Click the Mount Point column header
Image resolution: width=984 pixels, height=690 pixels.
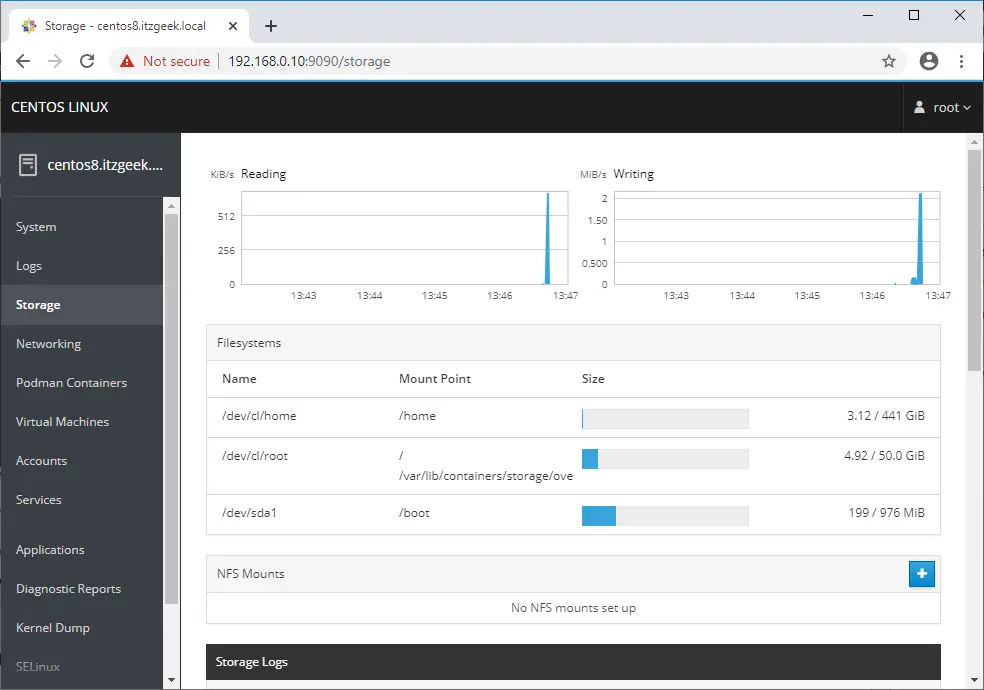tap(435, 379)
